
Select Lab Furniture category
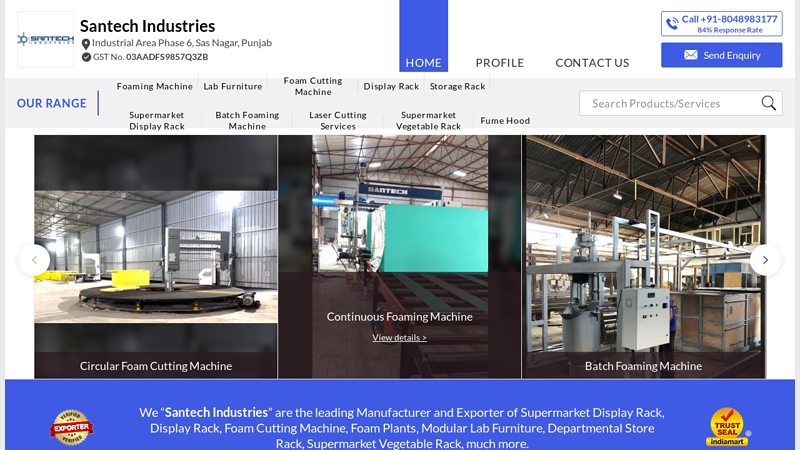233,86
